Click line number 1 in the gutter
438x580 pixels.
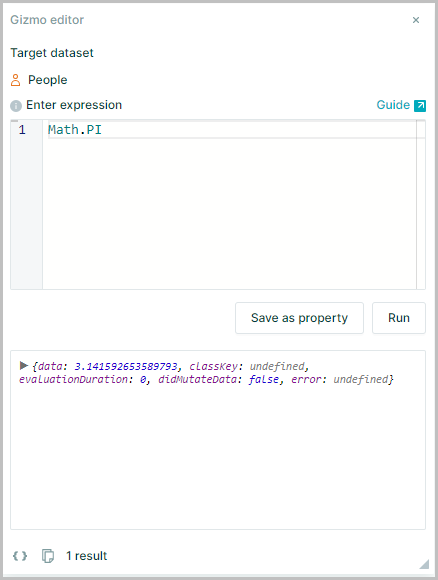22,130
